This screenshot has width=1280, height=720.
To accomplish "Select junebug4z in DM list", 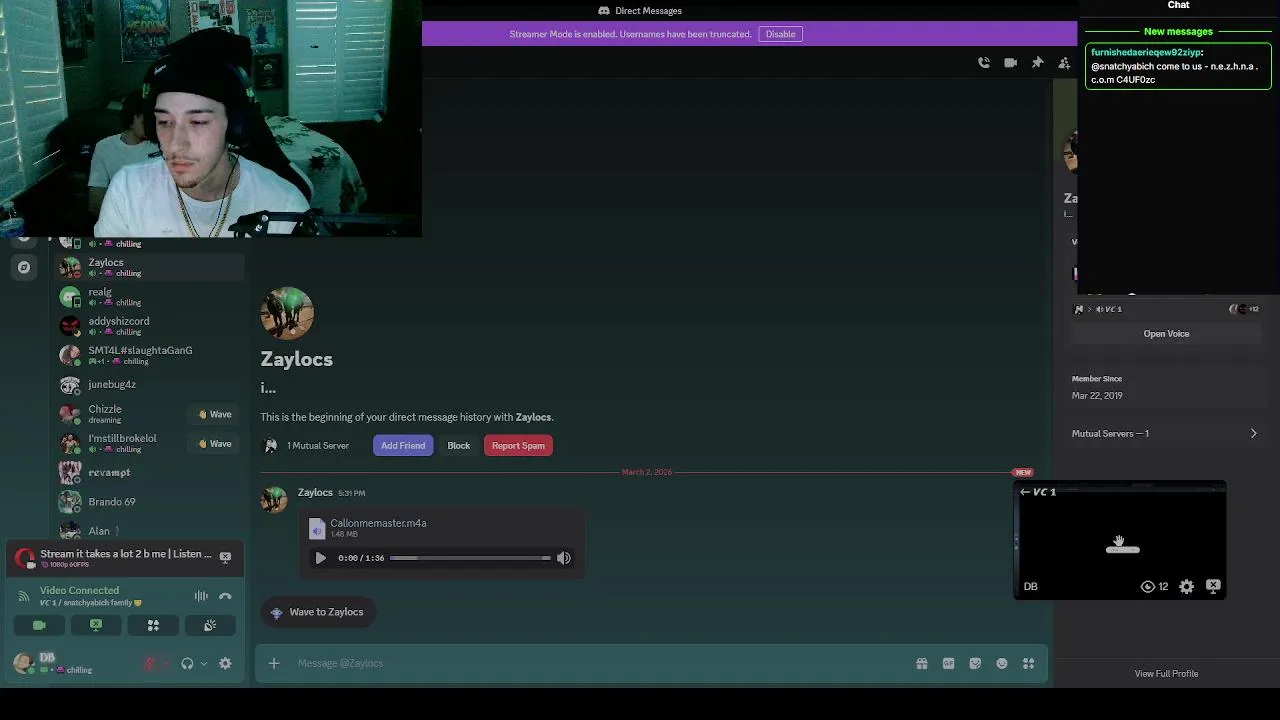I will coord(150,385).
